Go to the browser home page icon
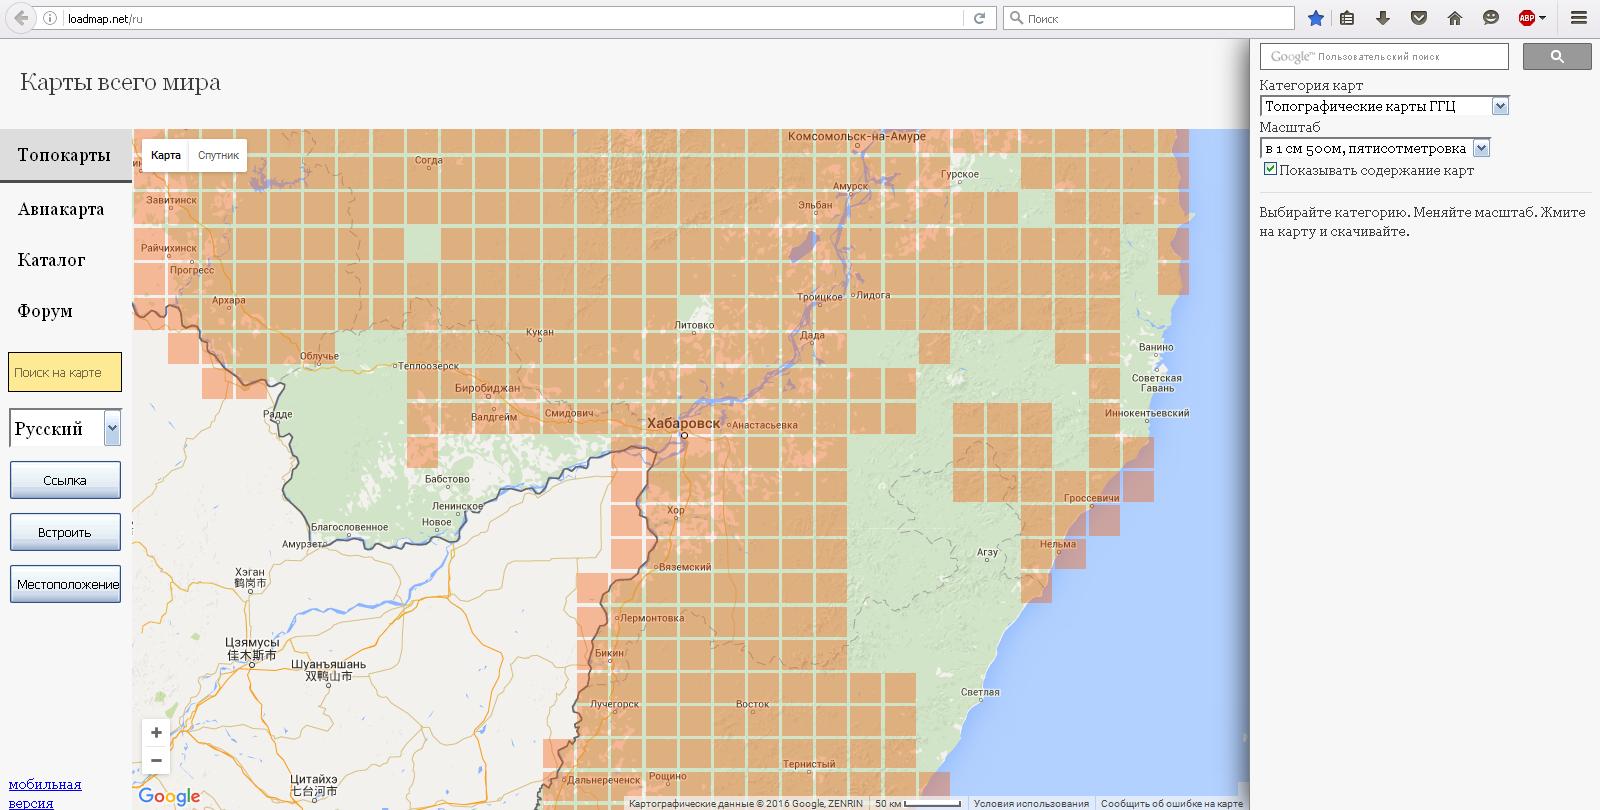Image resolution: width=1600 pixels, height=810 pixels. pos(1455,18)
